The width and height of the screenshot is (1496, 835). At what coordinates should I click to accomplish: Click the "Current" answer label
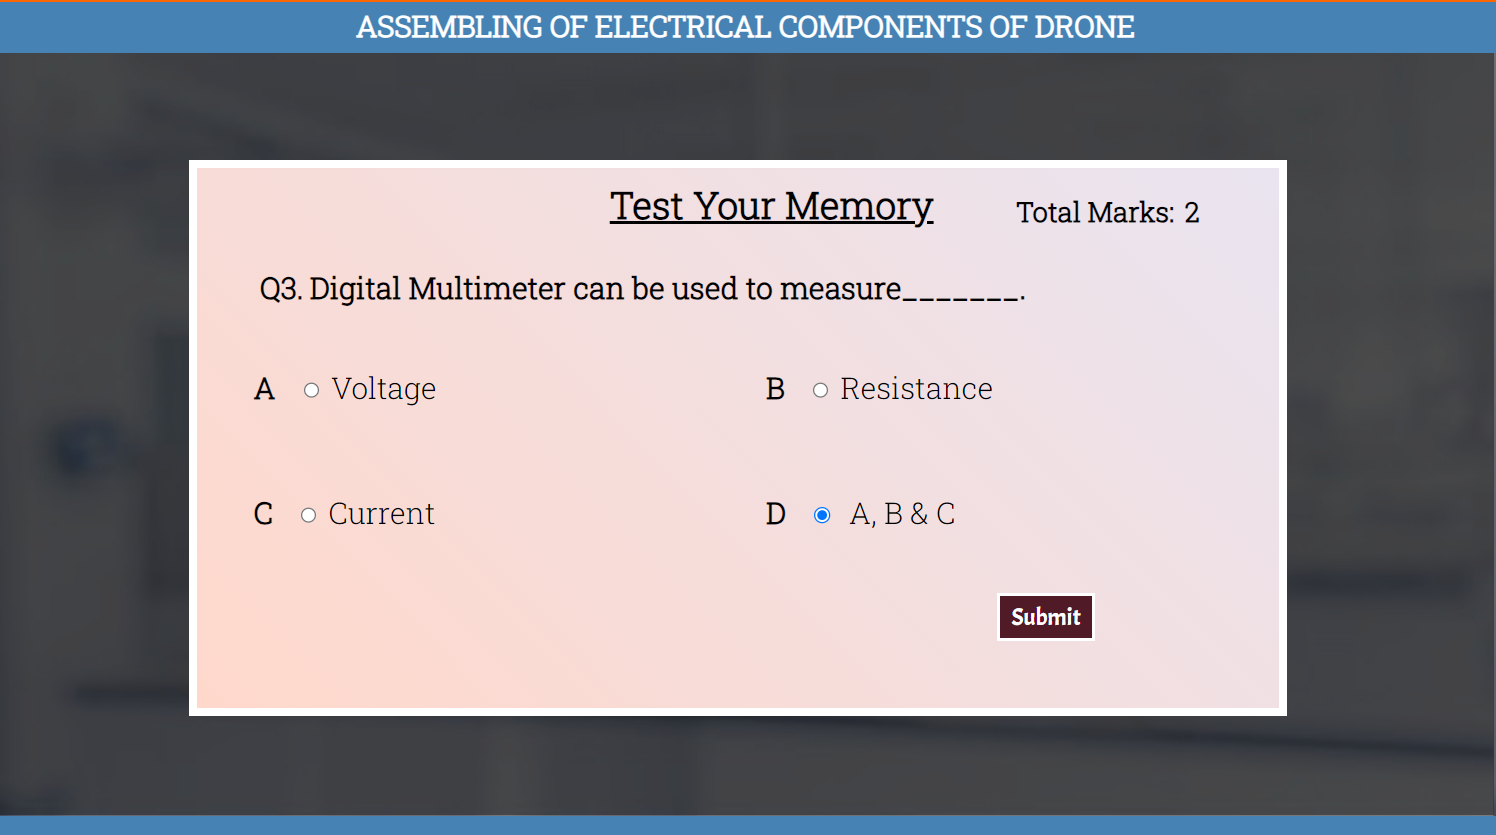[381, 514]
